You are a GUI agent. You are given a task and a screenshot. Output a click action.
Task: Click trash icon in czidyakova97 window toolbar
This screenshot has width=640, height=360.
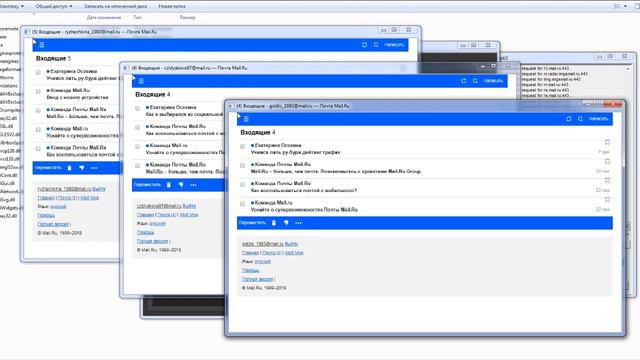(x=169, y=185)
